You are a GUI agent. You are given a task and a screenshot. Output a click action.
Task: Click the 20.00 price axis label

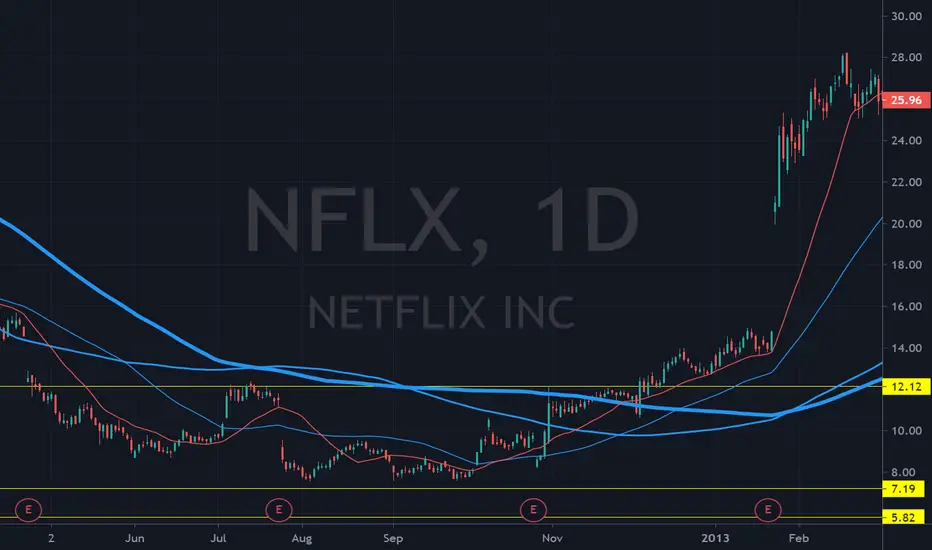[x=906, y=224]
